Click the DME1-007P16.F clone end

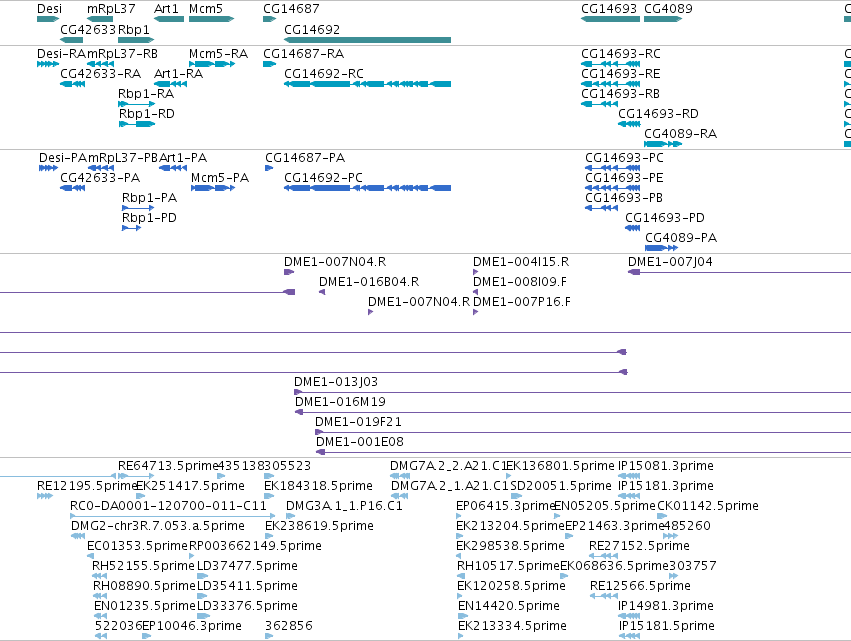pos(475,312)
